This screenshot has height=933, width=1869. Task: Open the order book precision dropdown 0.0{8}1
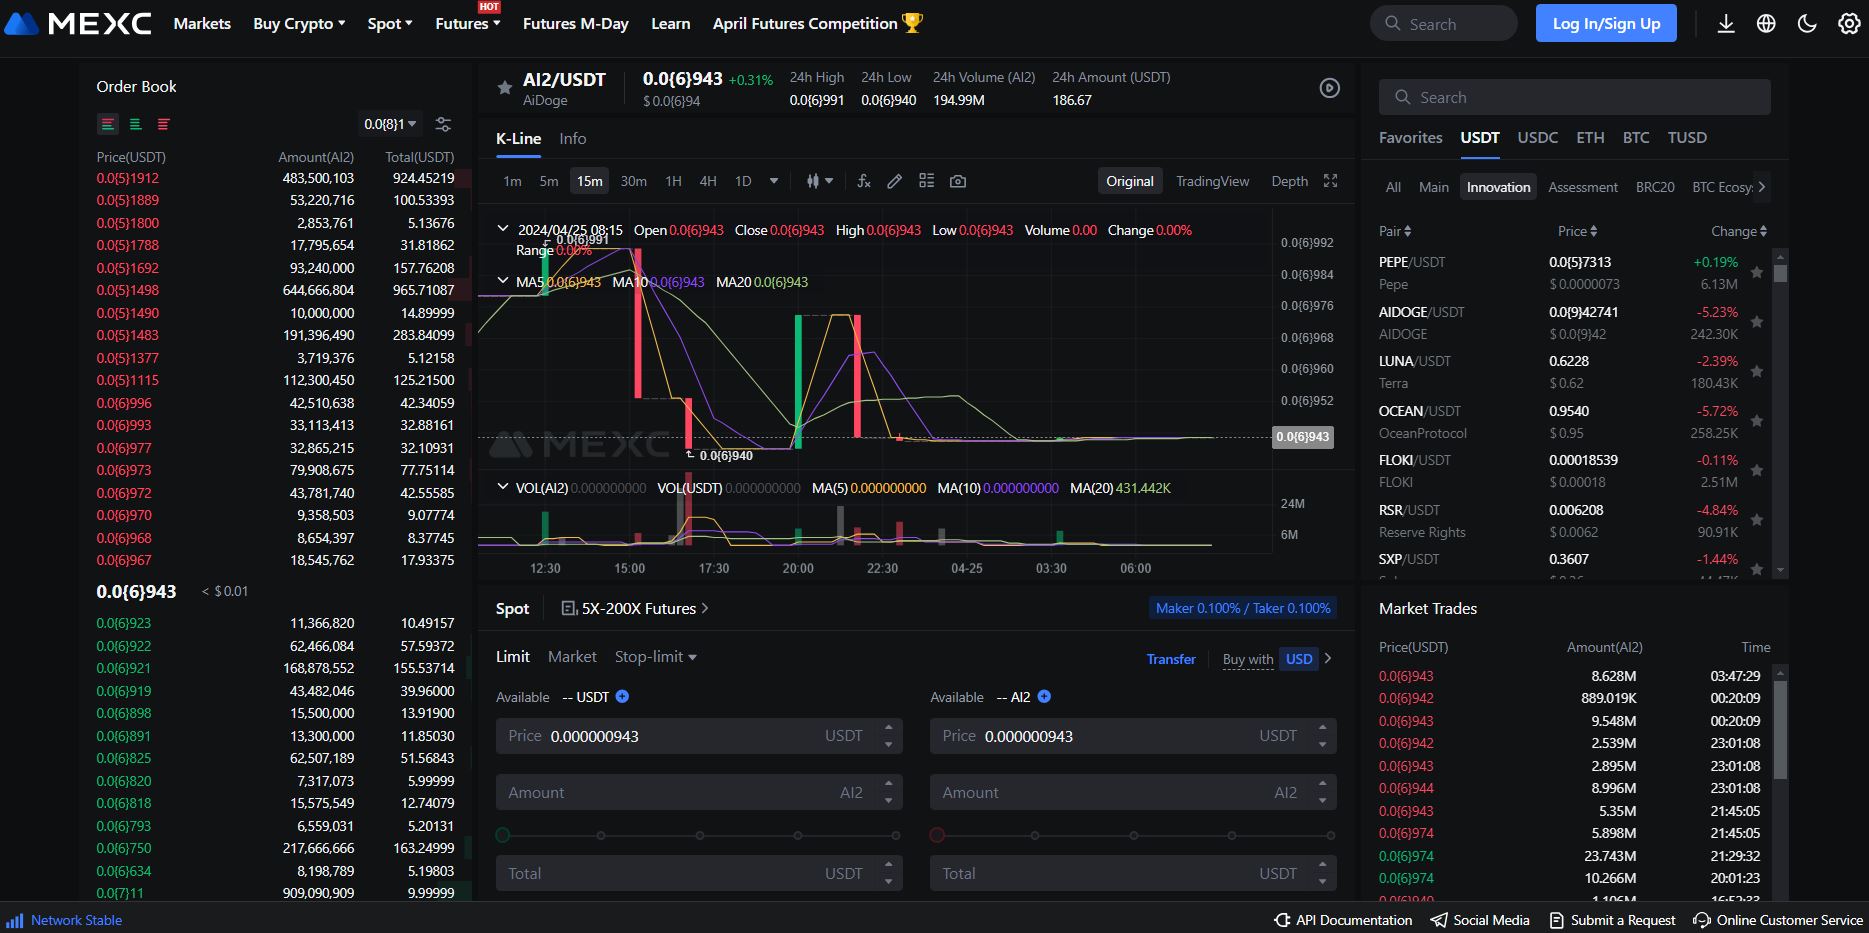click(390, 124)
